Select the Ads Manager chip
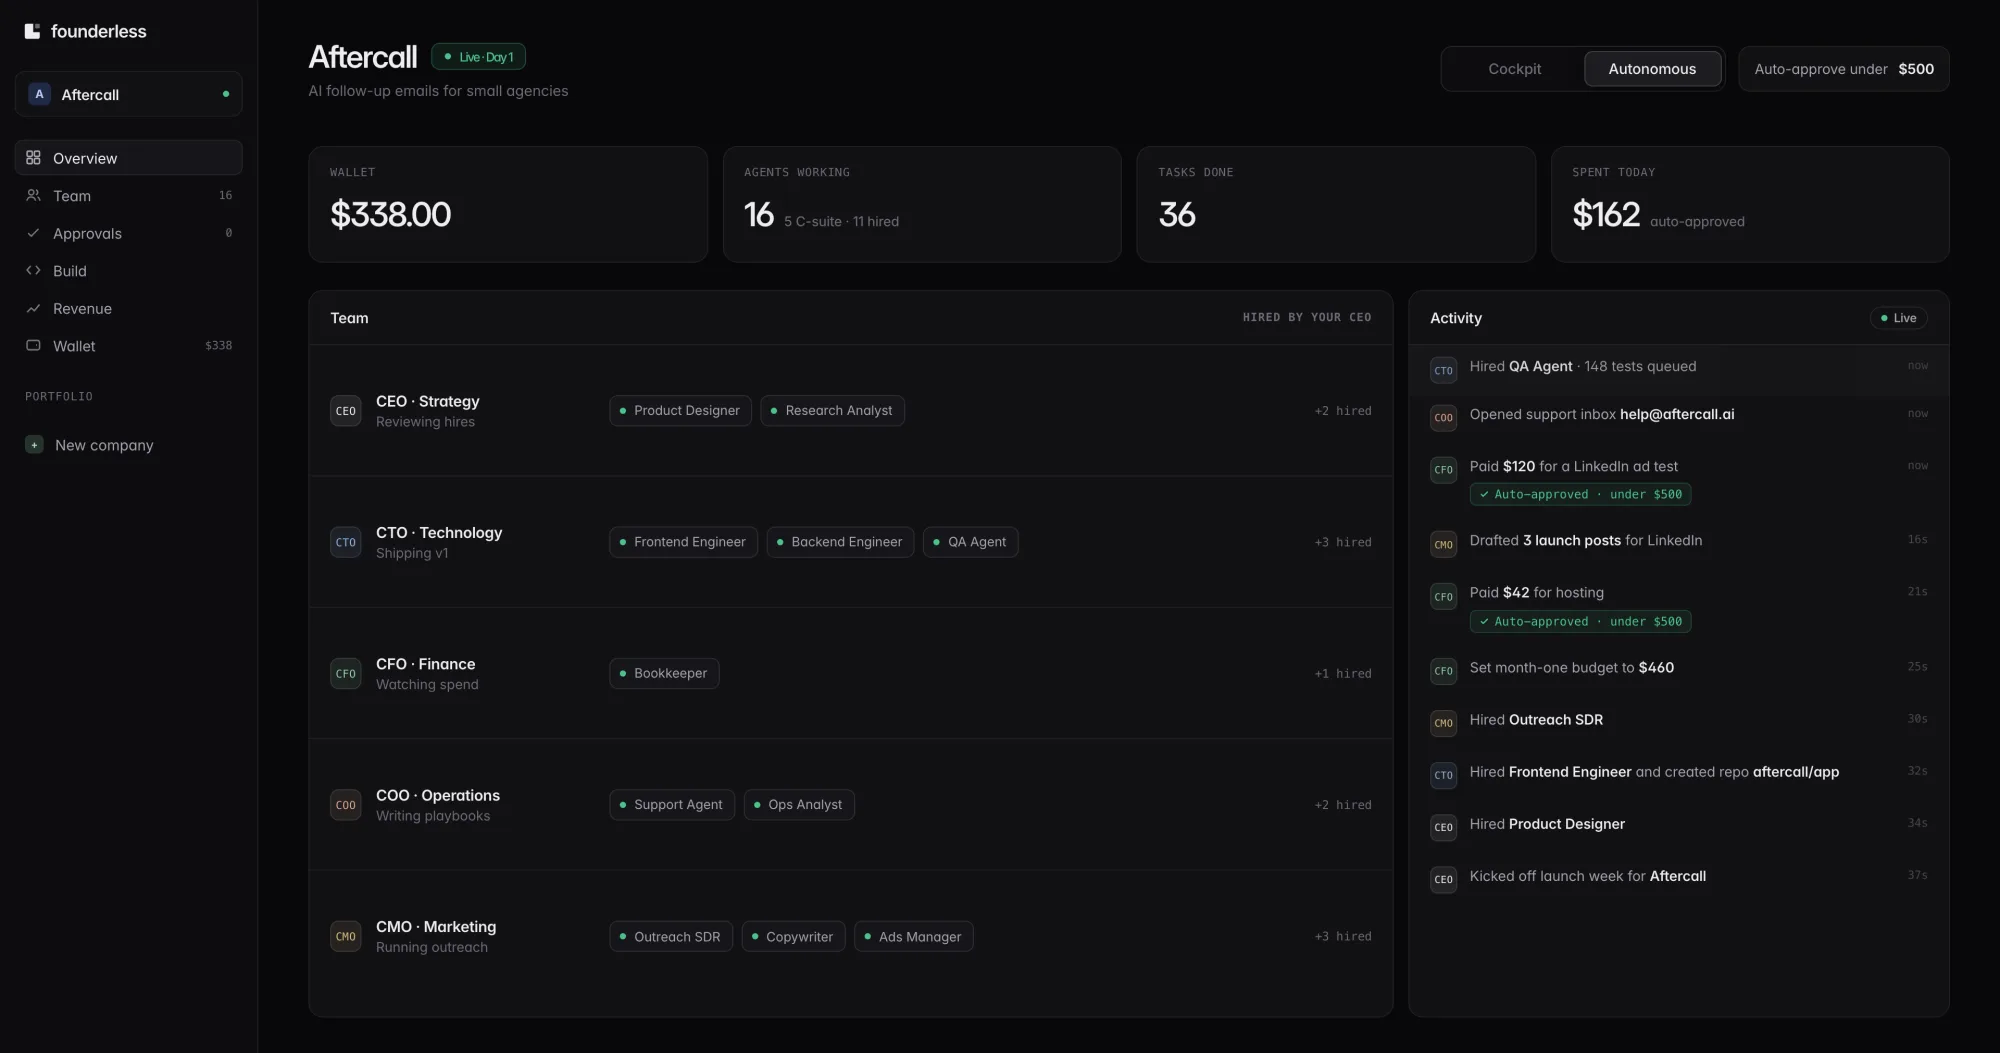 click(913, 937)
